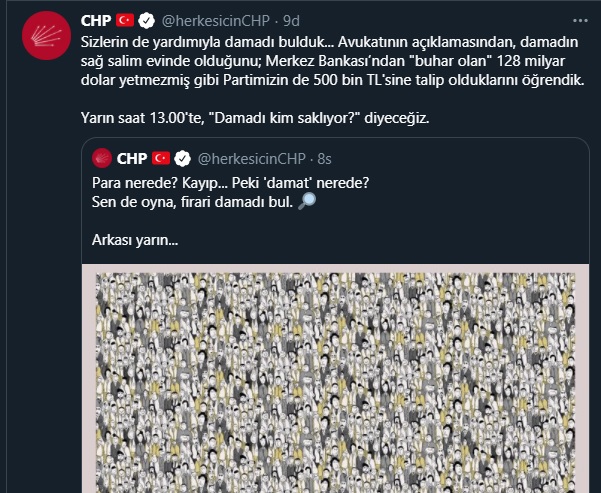Open the @herkesicinCHP handle in the quoted tweet
The height and width of the screenshot is (493, 601).
point(252,158)
